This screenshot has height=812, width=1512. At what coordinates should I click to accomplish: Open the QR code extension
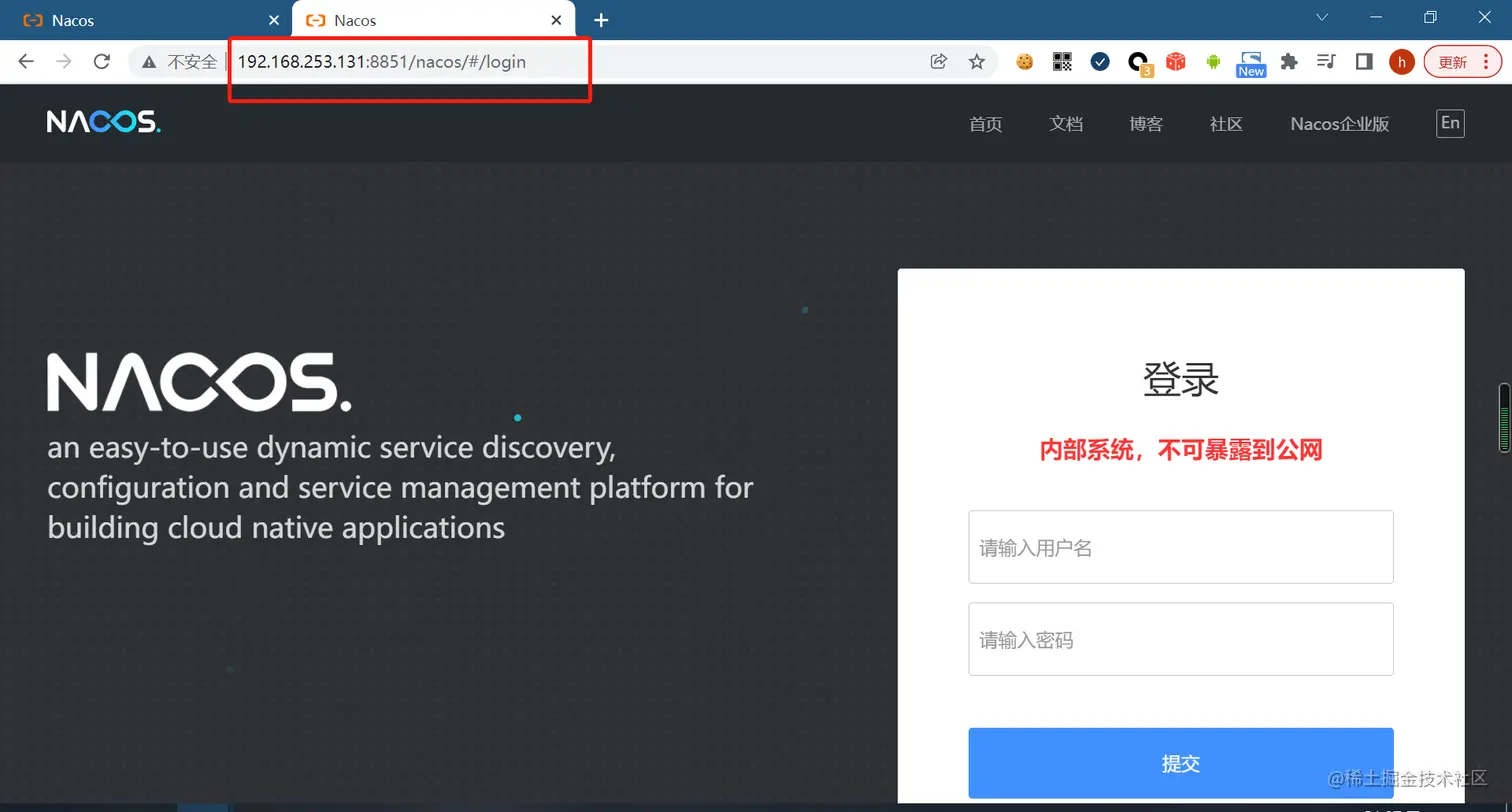click(1062, 62)
